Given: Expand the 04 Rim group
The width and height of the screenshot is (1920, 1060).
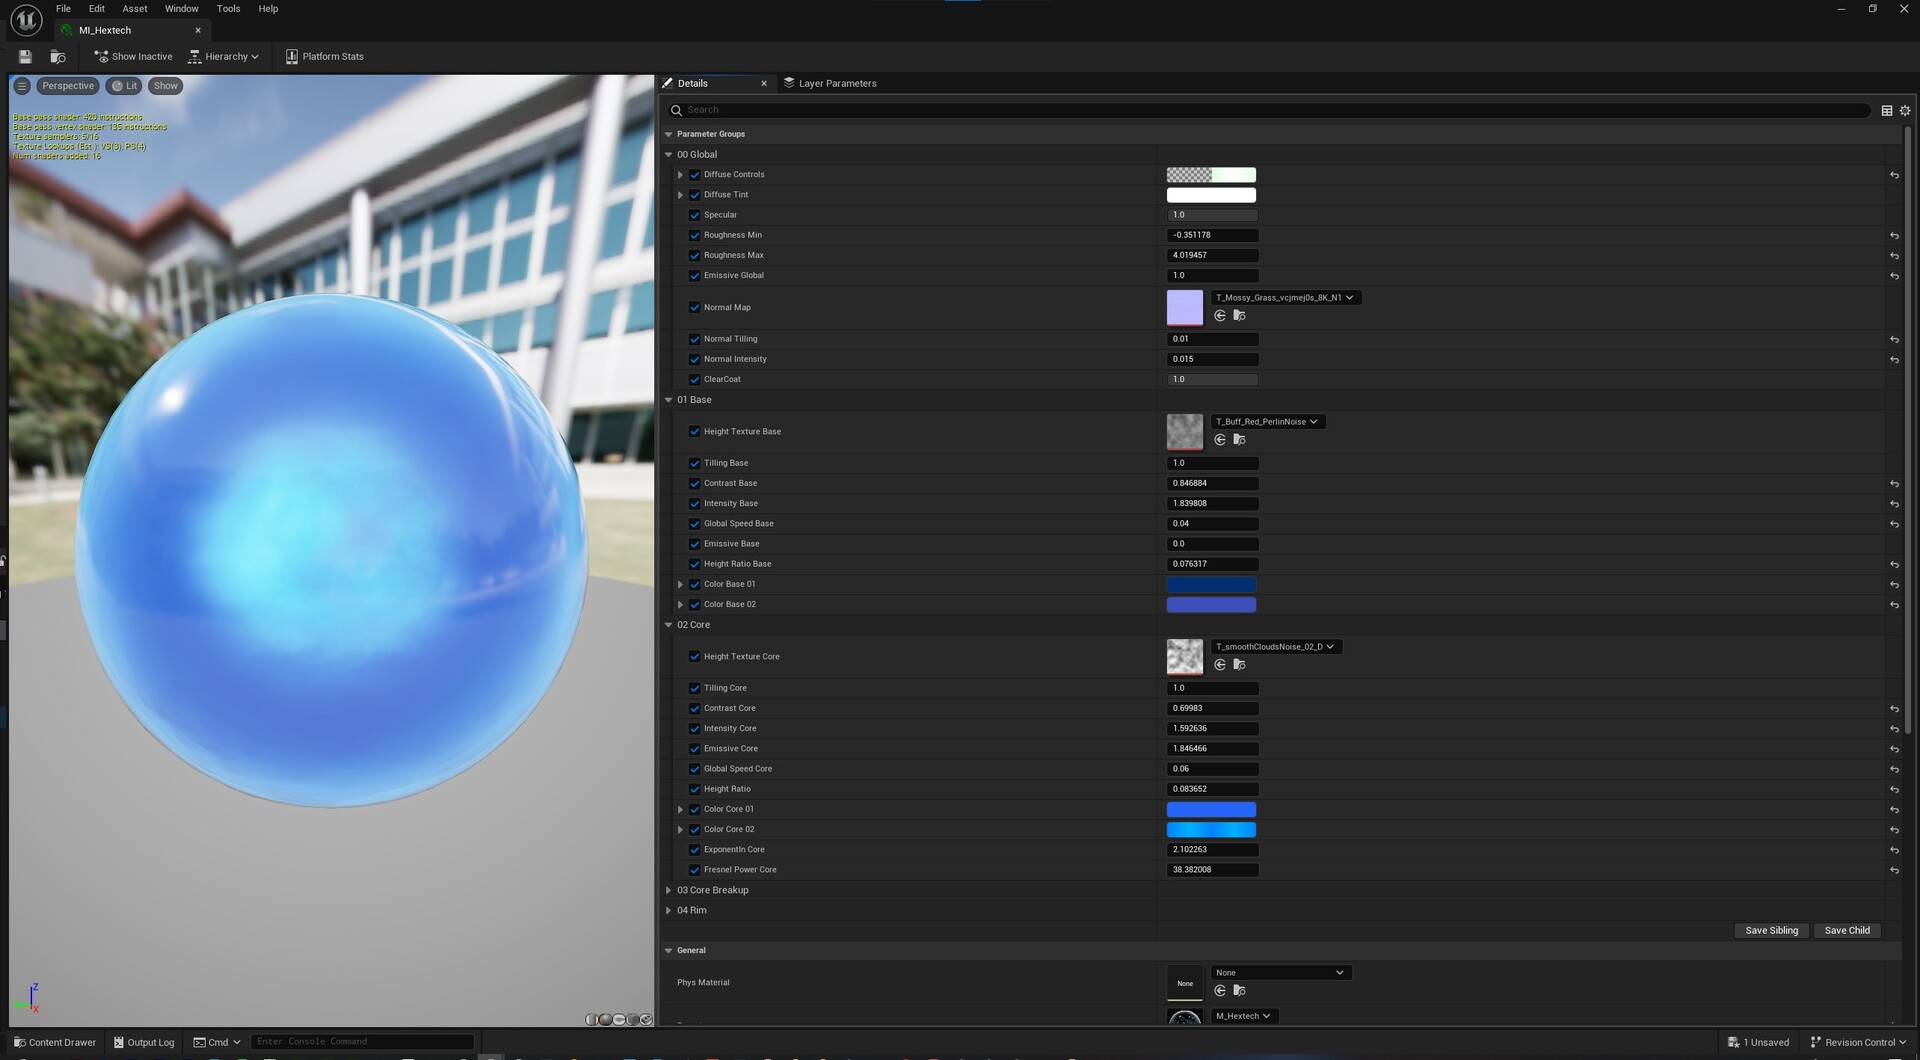Looking at the screenshot, I should point(669,910).
